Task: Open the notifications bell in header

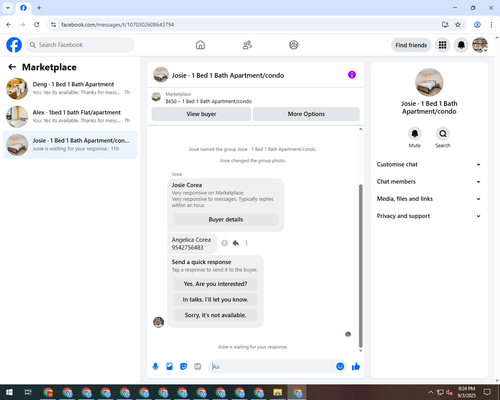Action: pos(461,45)
